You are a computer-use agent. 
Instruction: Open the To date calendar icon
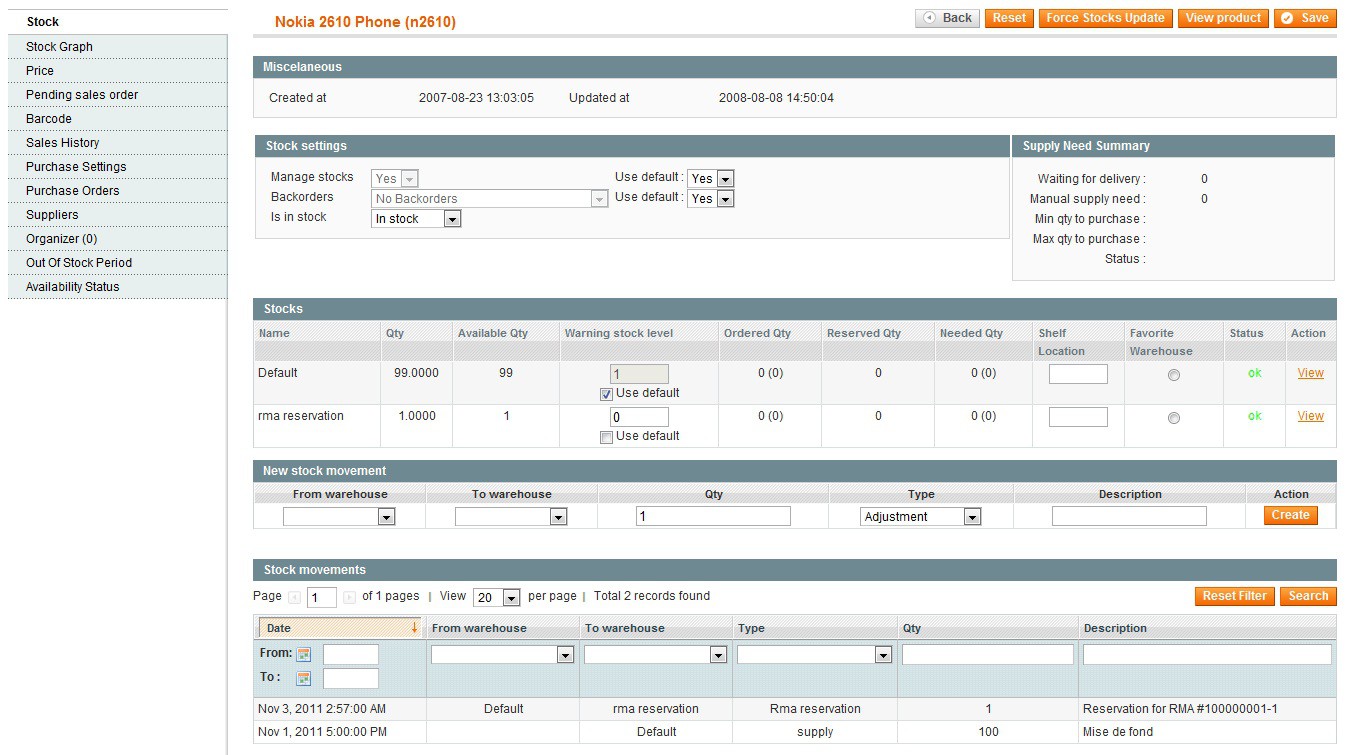(x=304, y=678)
